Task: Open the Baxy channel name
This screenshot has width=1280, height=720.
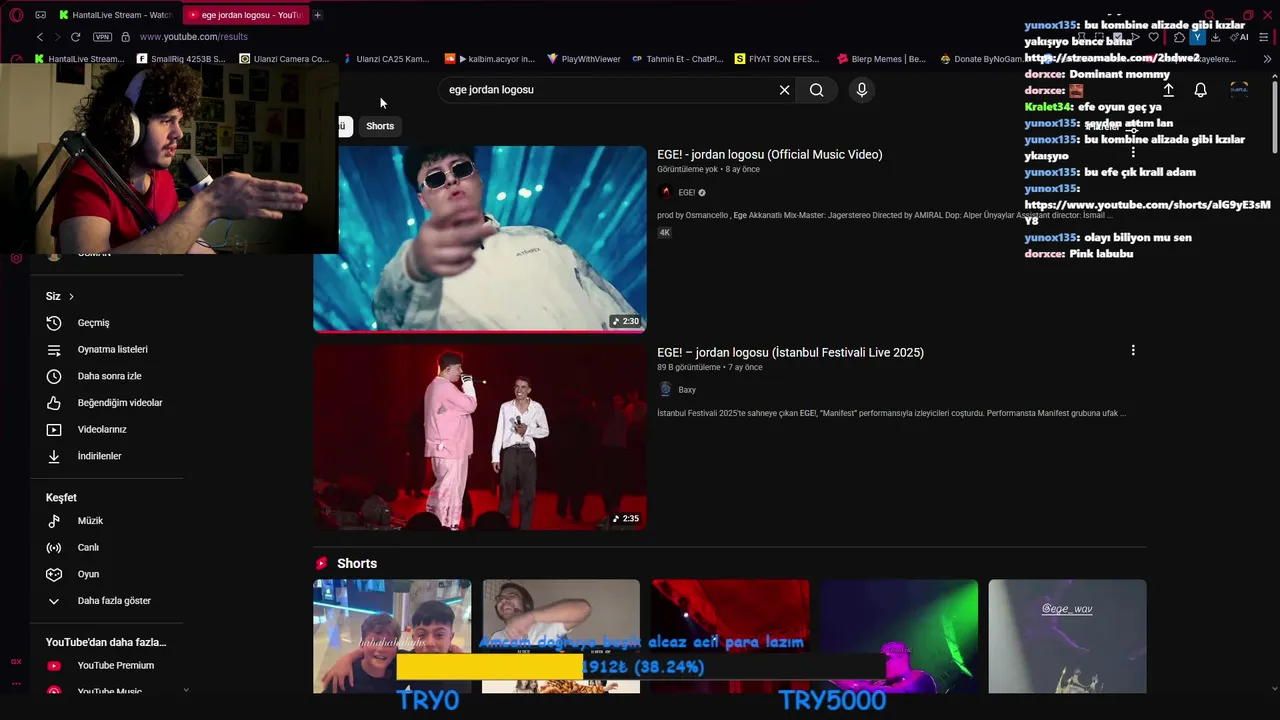Action: coord(687,390)
